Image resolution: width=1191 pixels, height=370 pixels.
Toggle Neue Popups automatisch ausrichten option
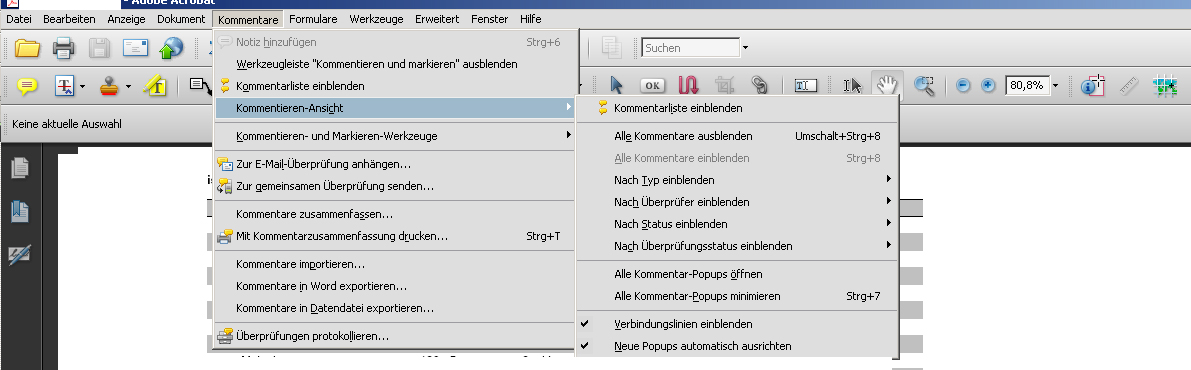(737, 346)
